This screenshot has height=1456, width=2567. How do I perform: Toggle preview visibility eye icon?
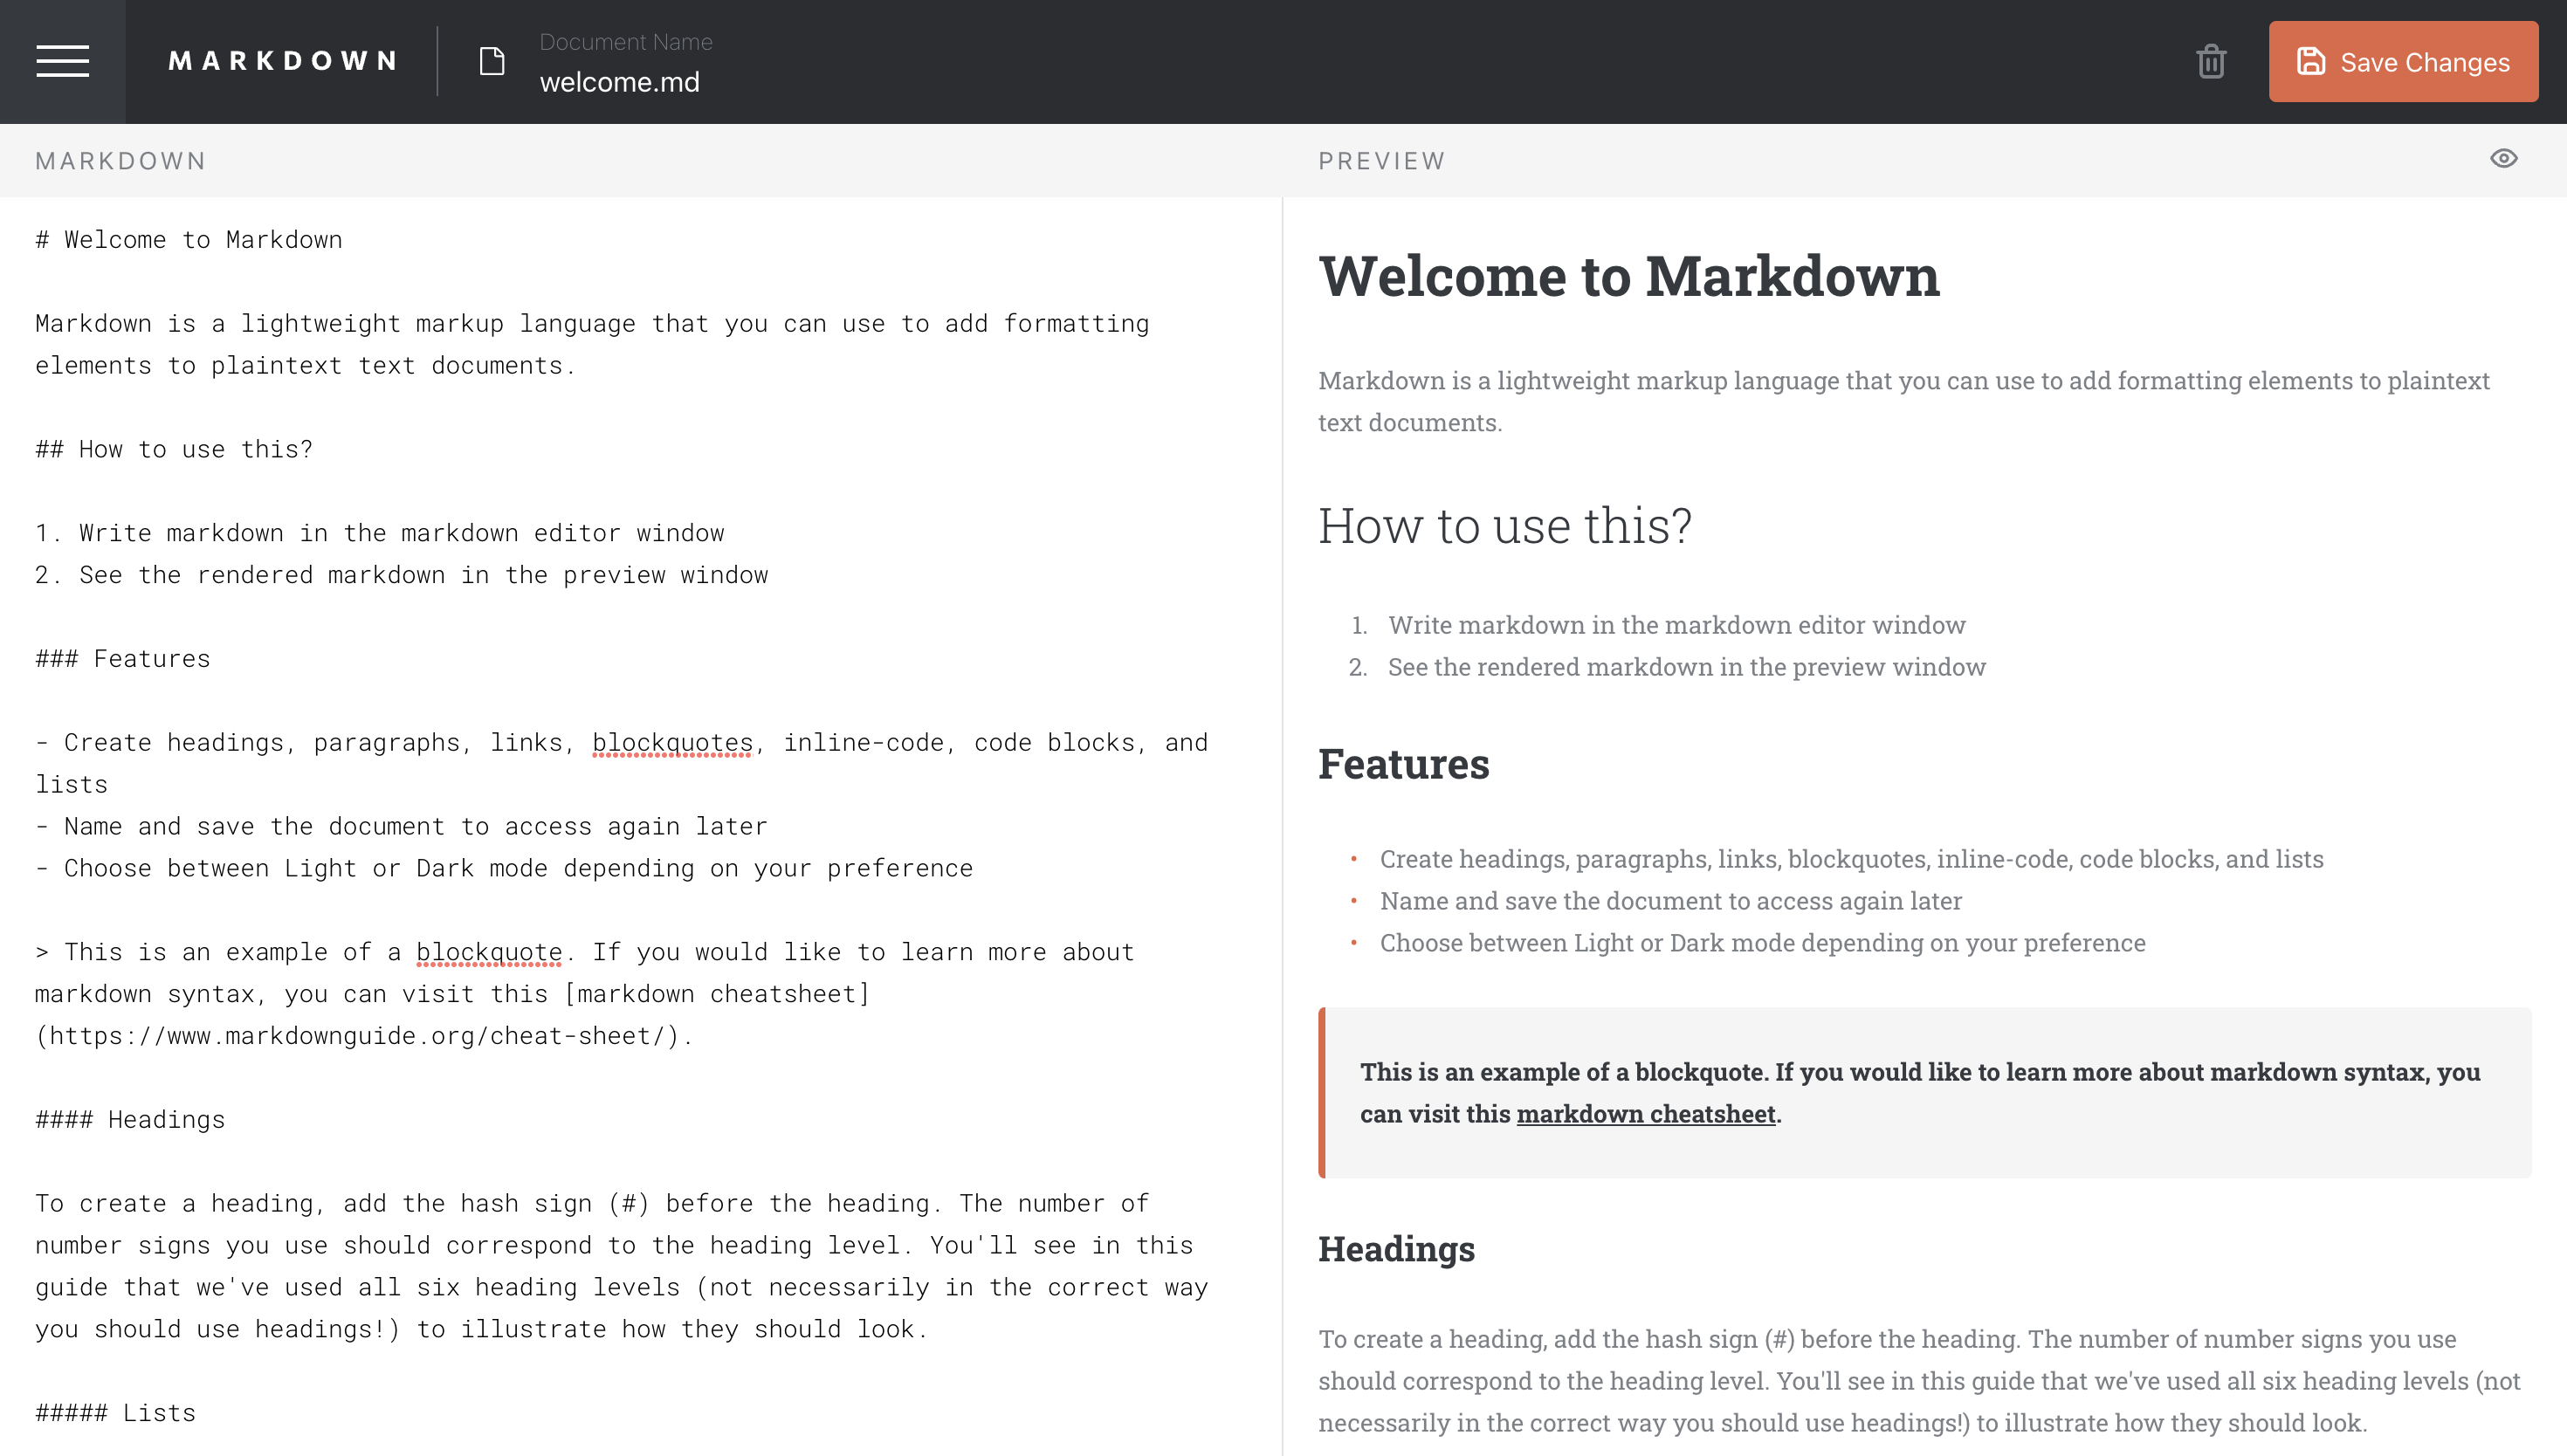tap(2503, 159)
